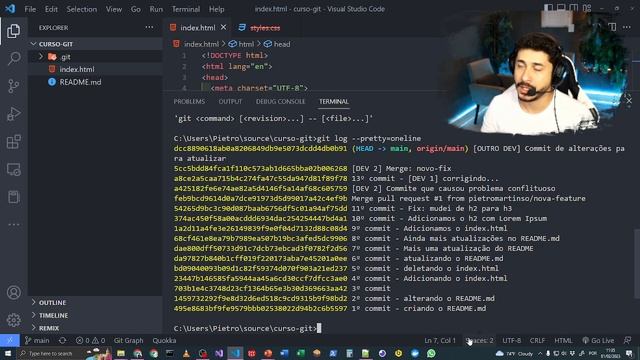
Task: Click the head breadcrumb segment
Action: 277,44
